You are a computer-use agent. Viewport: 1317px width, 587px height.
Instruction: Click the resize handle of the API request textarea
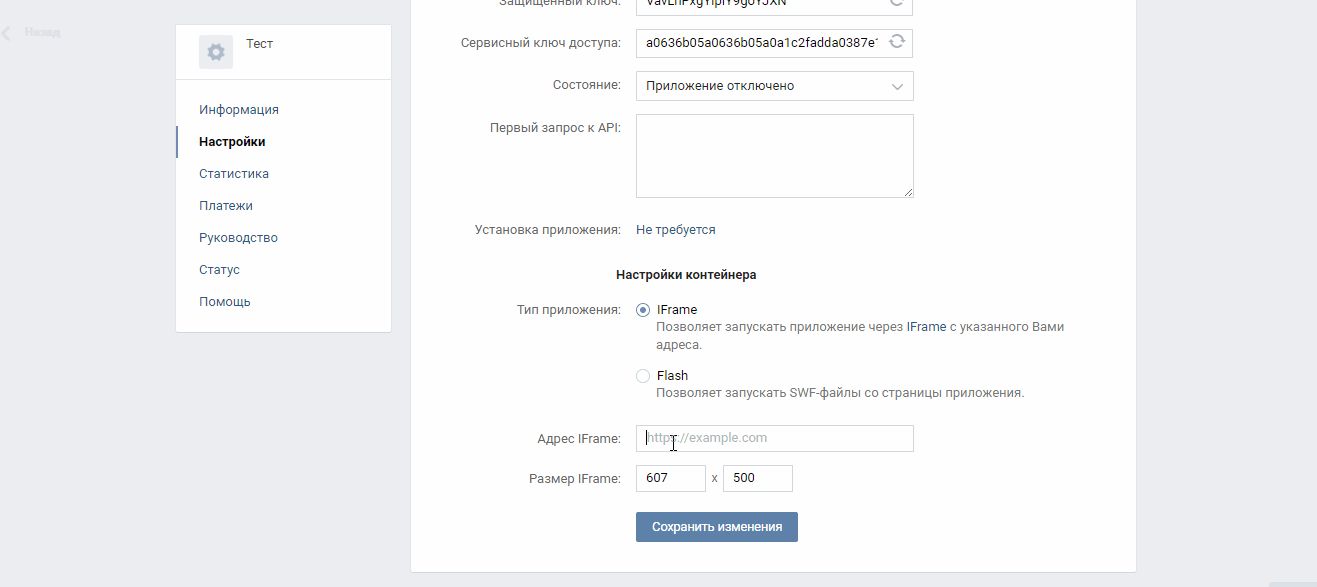pos(907,191)
